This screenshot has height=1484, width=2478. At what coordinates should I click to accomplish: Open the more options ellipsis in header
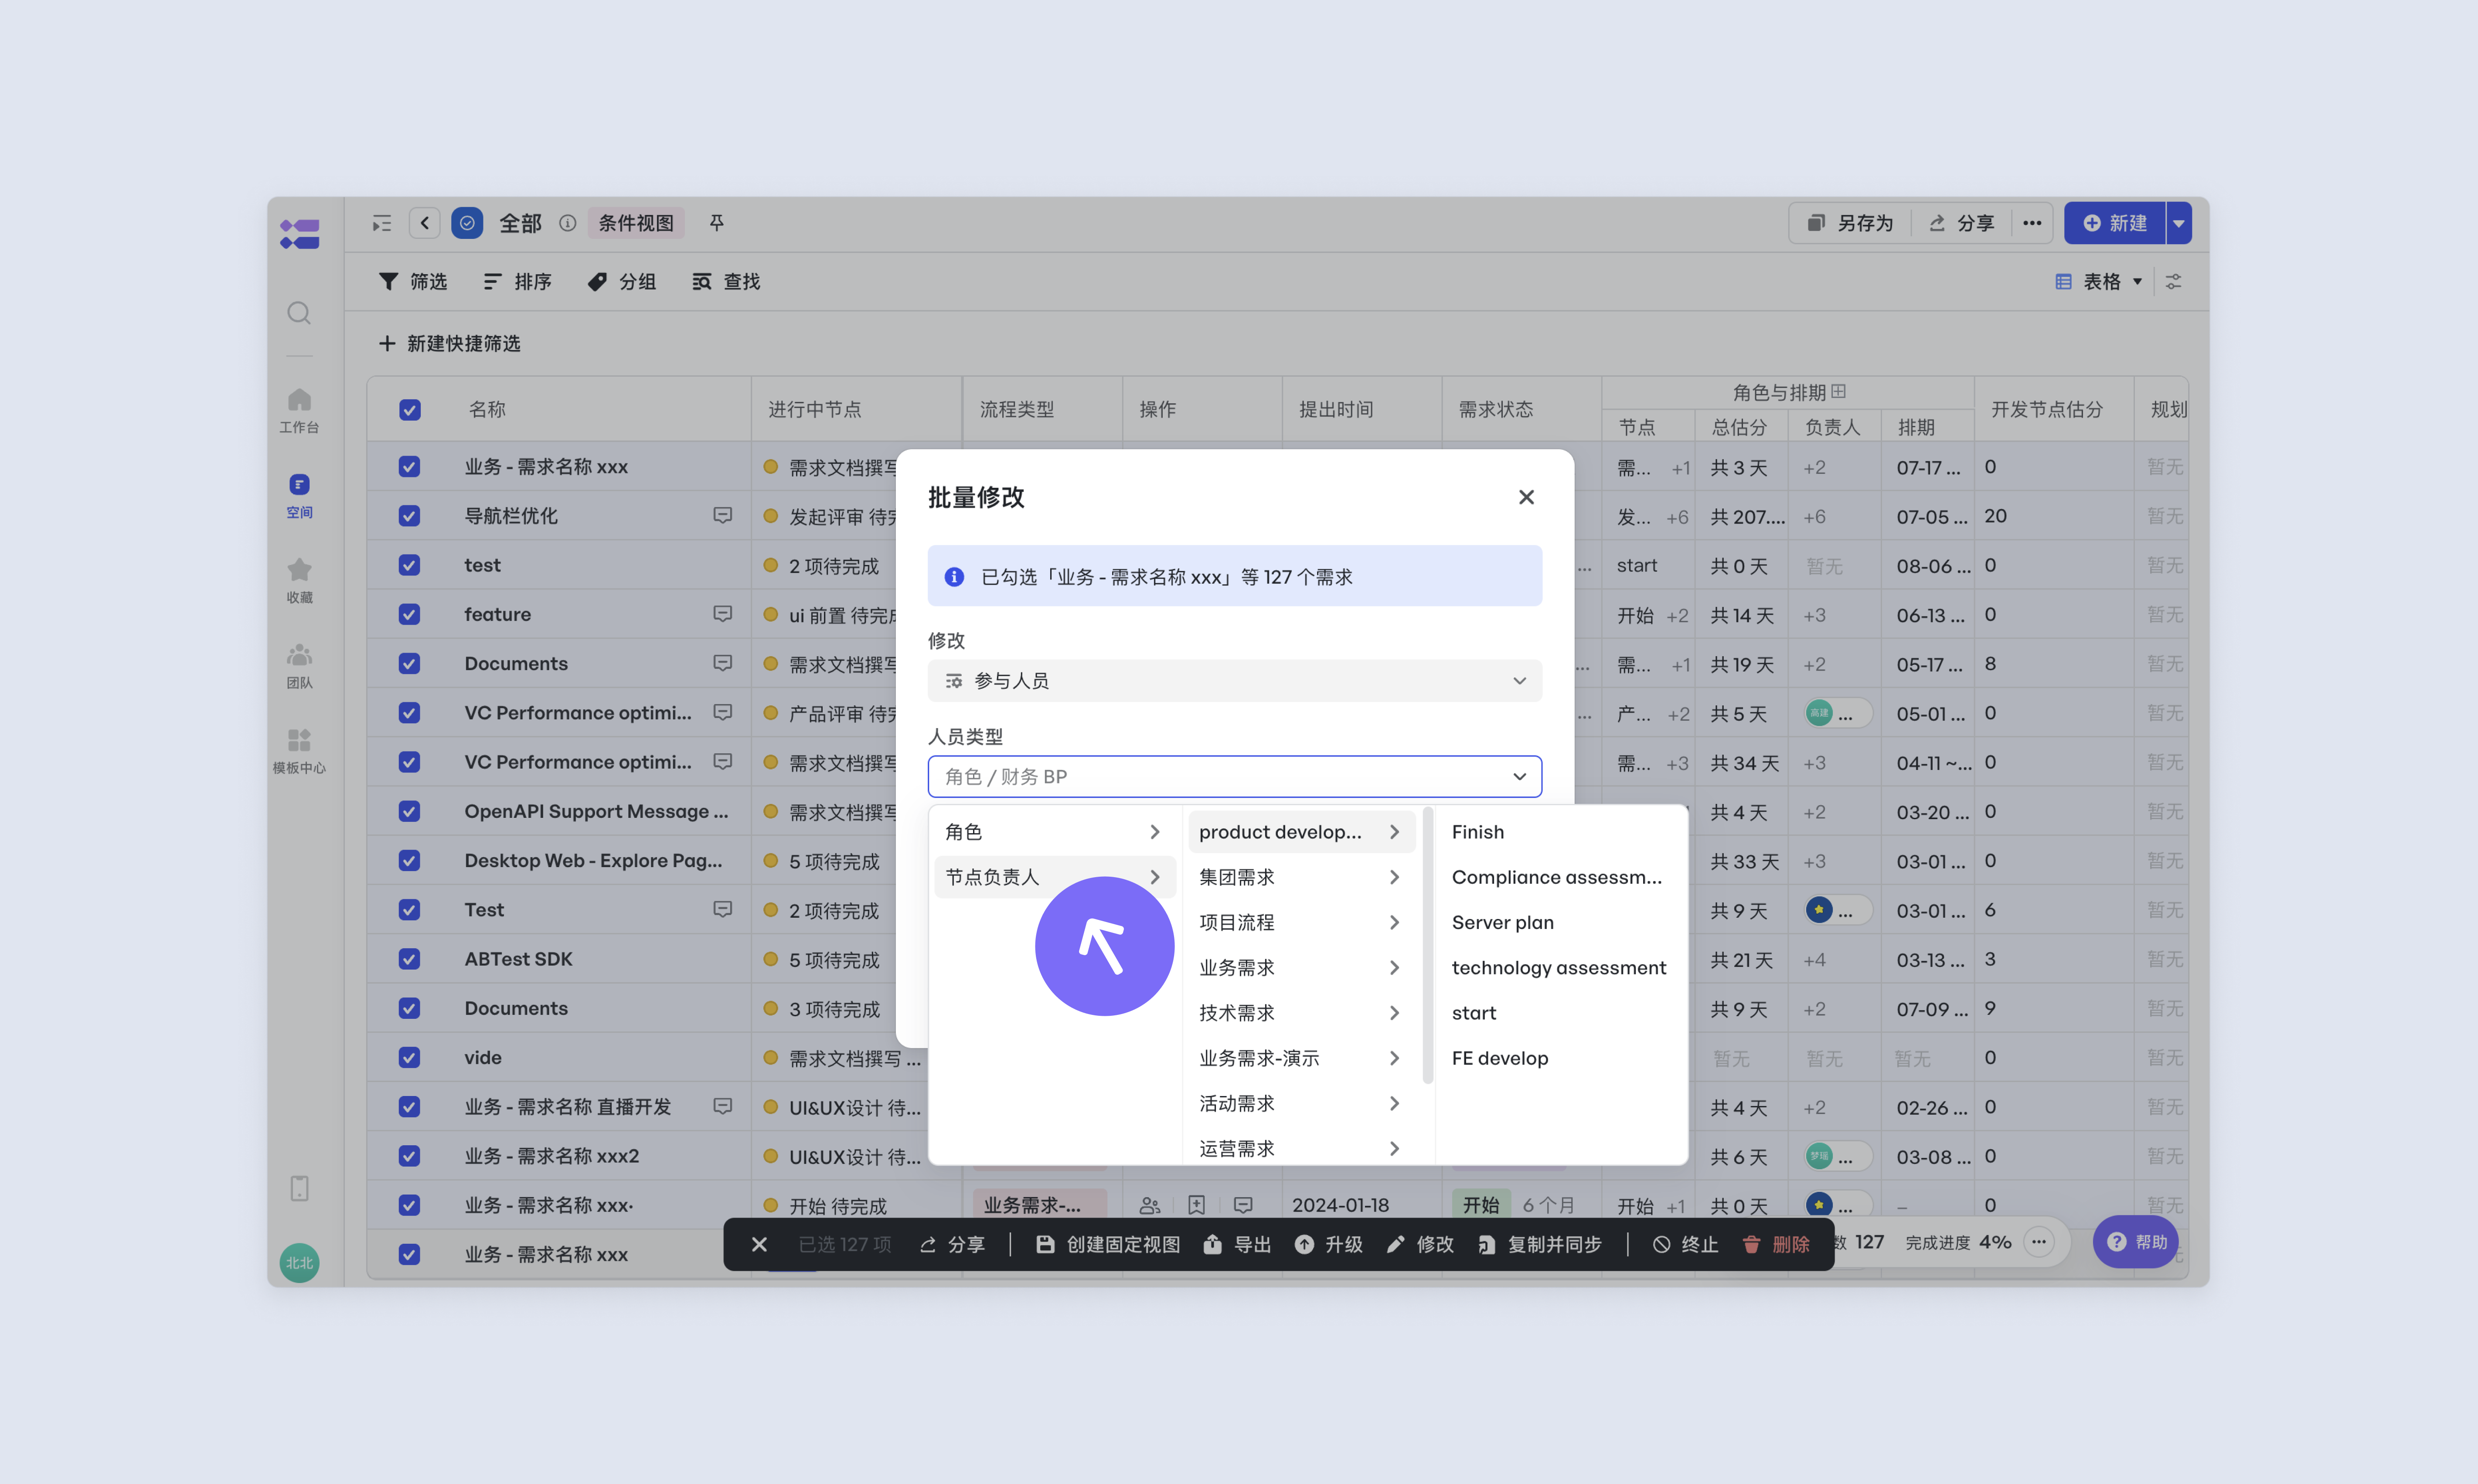pyautogui.click(x=2031, y=223)
